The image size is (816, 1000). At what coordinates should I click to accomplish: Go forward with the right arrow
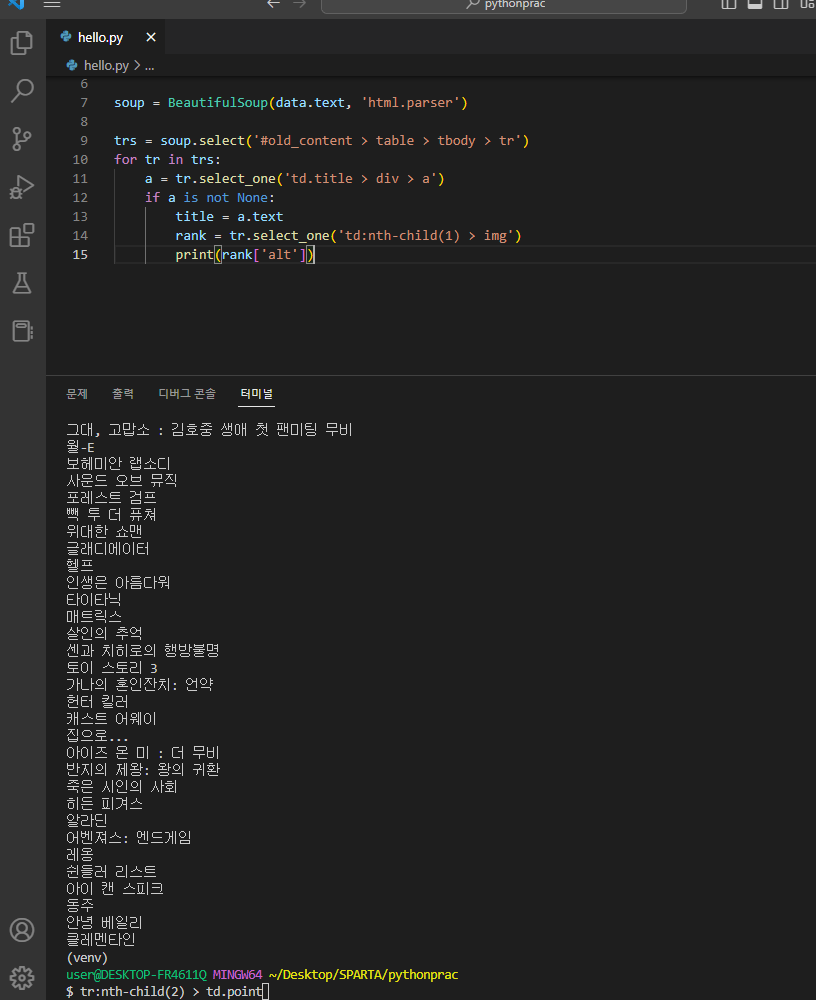tap(300, 4)
